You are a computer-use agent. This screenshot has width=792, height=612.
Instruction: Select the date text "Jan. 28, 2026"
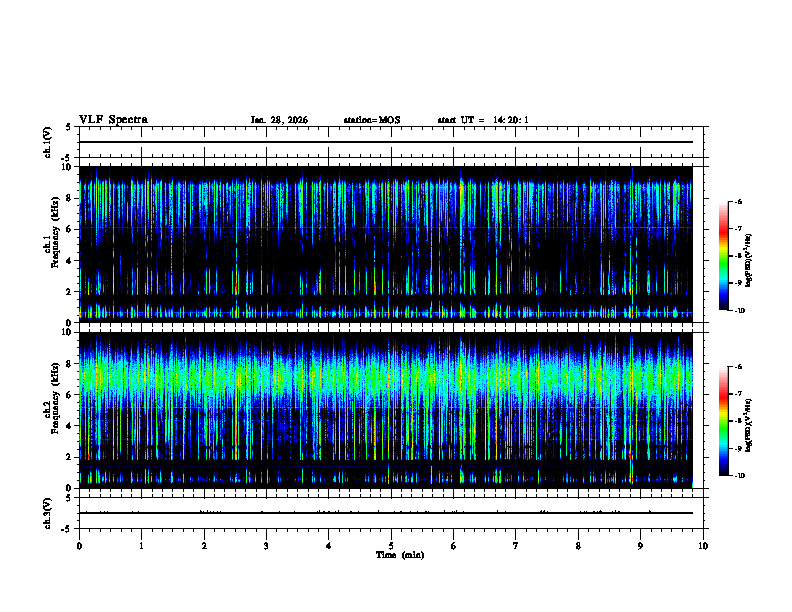279,120
